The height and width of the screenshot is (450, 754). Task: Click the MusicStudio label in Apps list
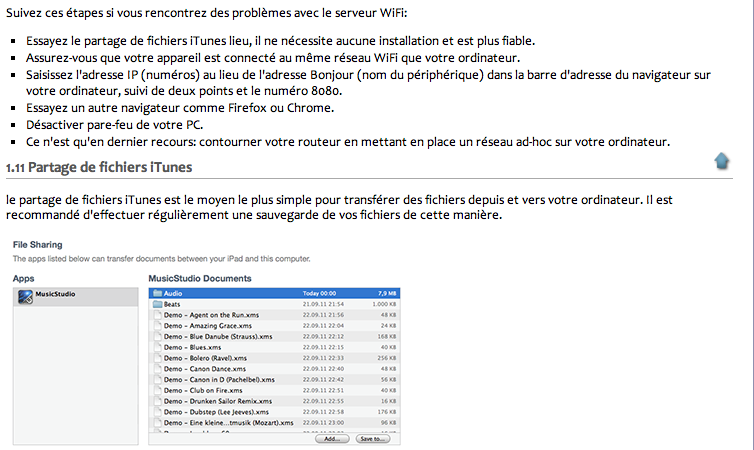pos(55,294)
